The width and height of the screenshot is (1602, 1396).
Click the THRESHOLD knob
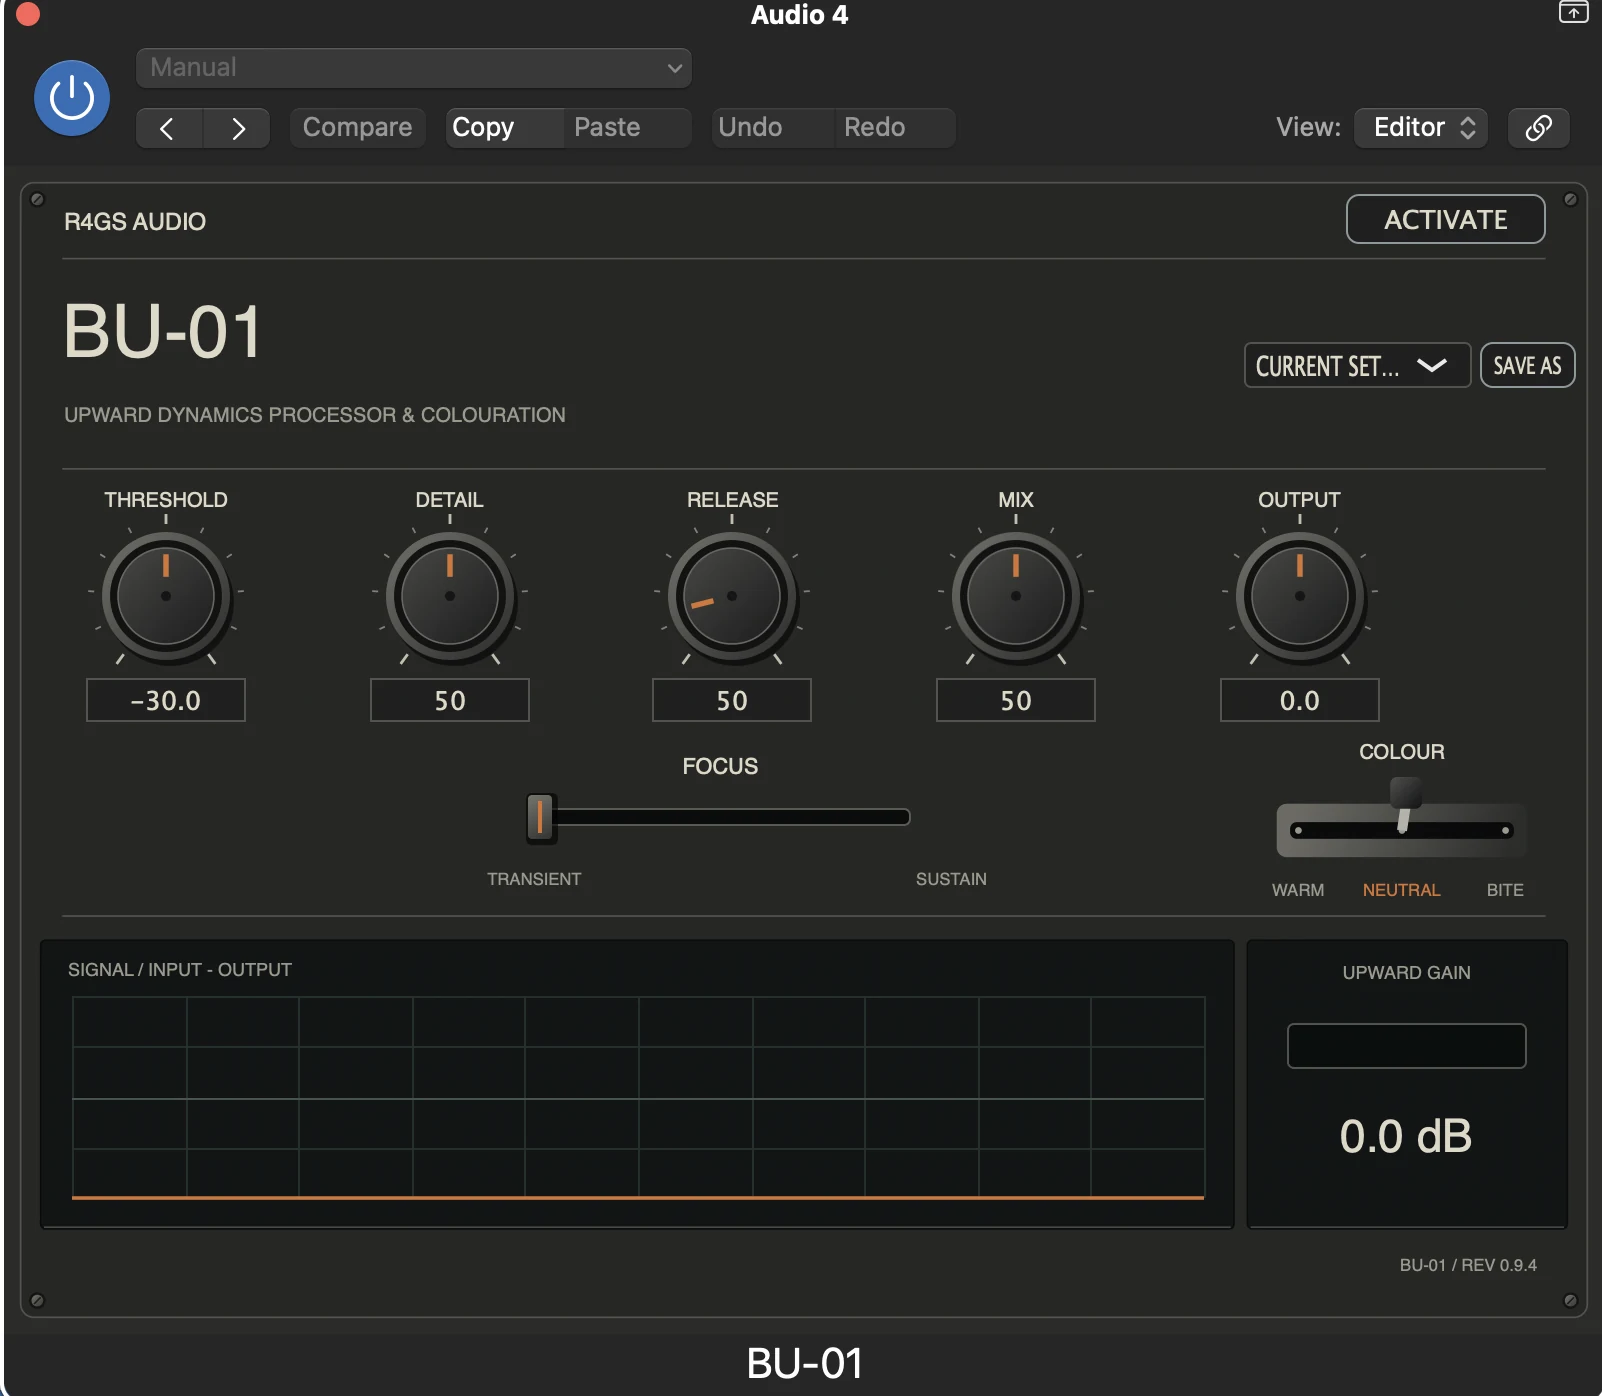pyautogui.click(x=166, y=596)
